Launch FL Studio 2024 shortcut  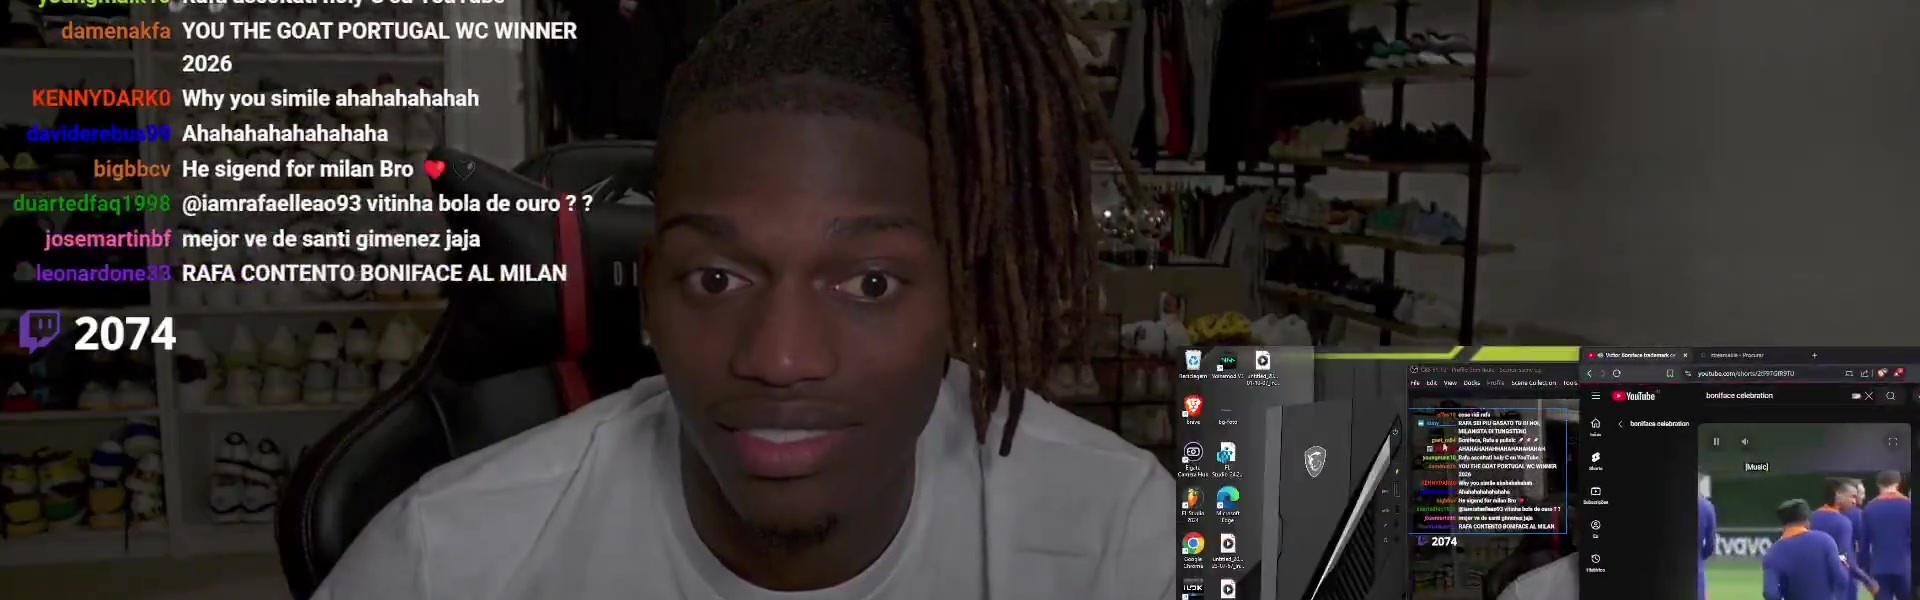1193,497
